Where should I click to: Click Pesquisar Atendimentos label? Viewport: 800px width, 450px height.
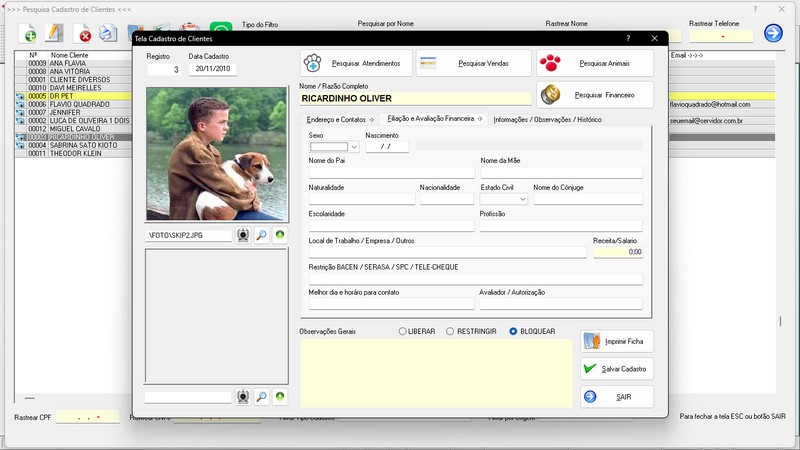[366, 63]
